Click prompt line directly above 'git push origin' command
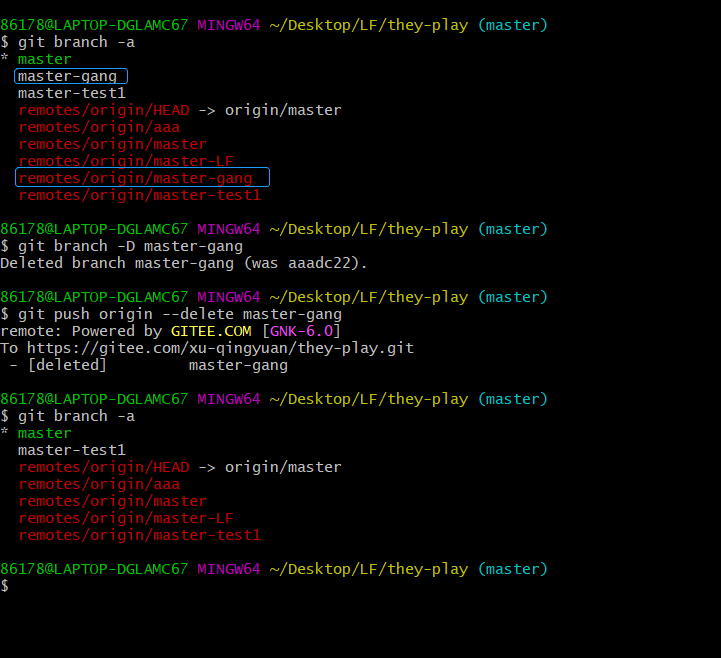Screen dimensions: 721x658 [274, 297]
